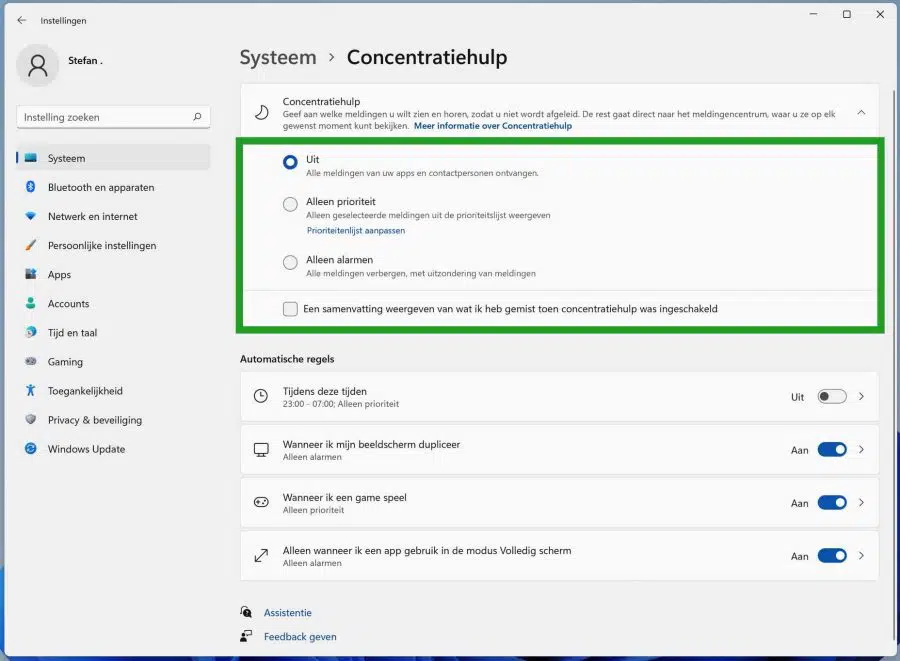The width and height of the screenshot is (900, 661).
Task: Open Toegankelijkheid settings
Action: 113,391
